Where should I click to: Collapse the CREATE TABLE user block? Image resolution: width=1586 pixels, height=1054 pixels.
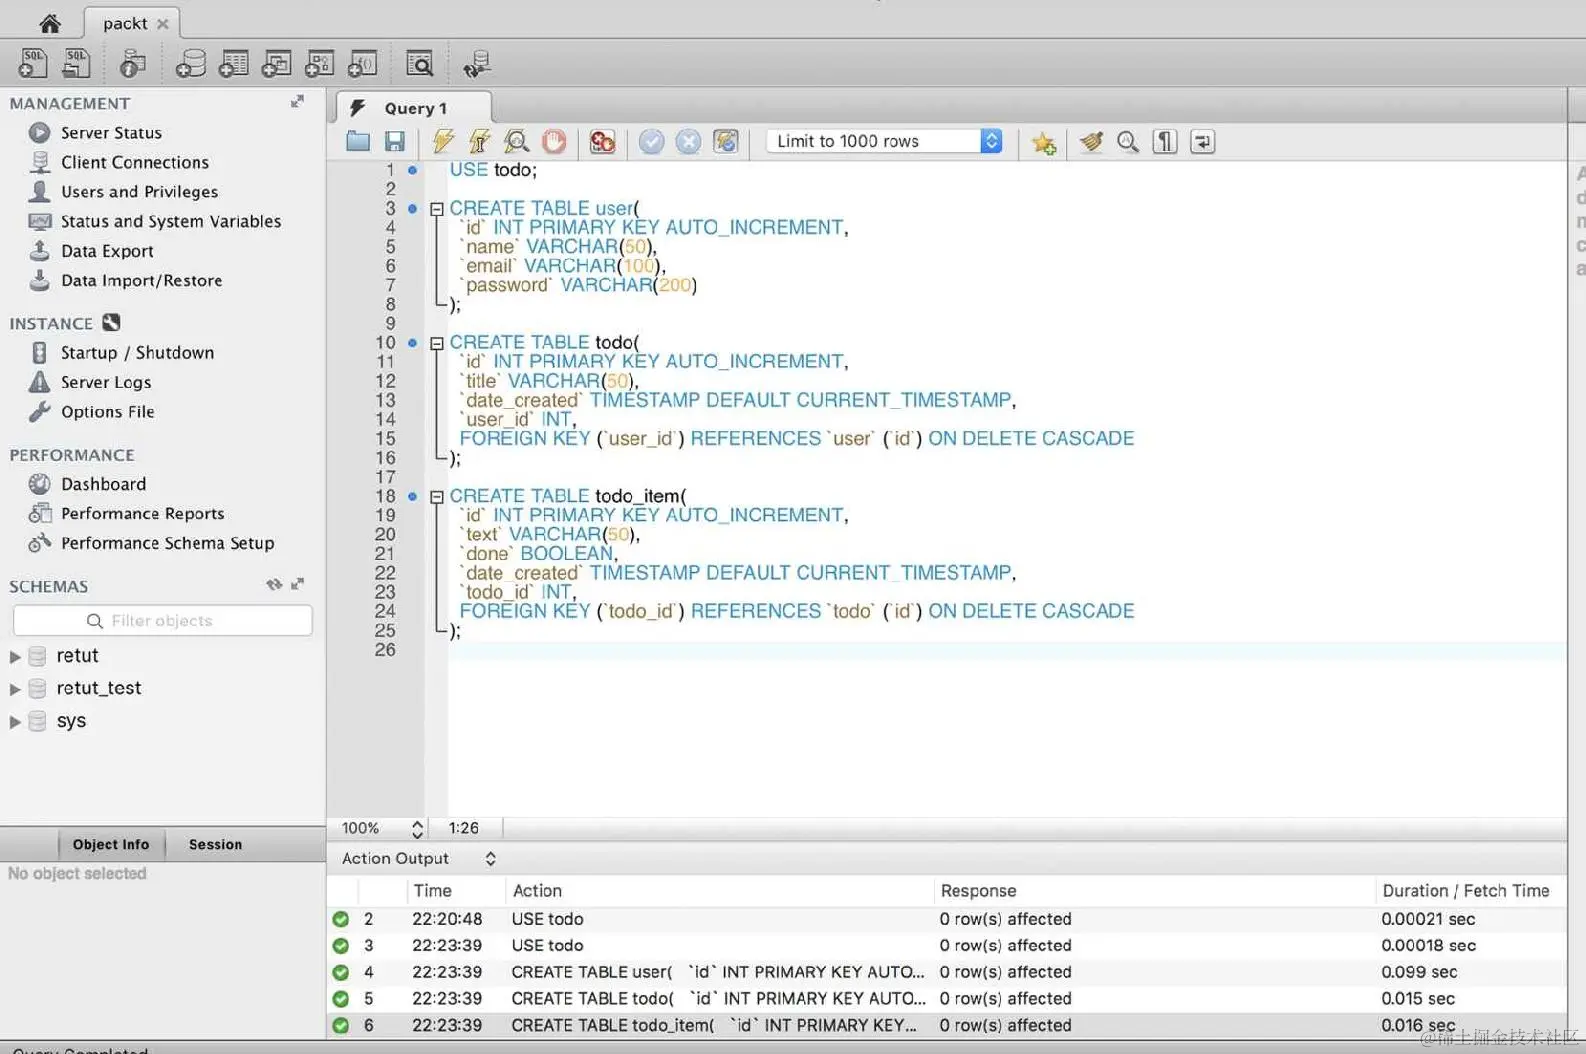437,209
